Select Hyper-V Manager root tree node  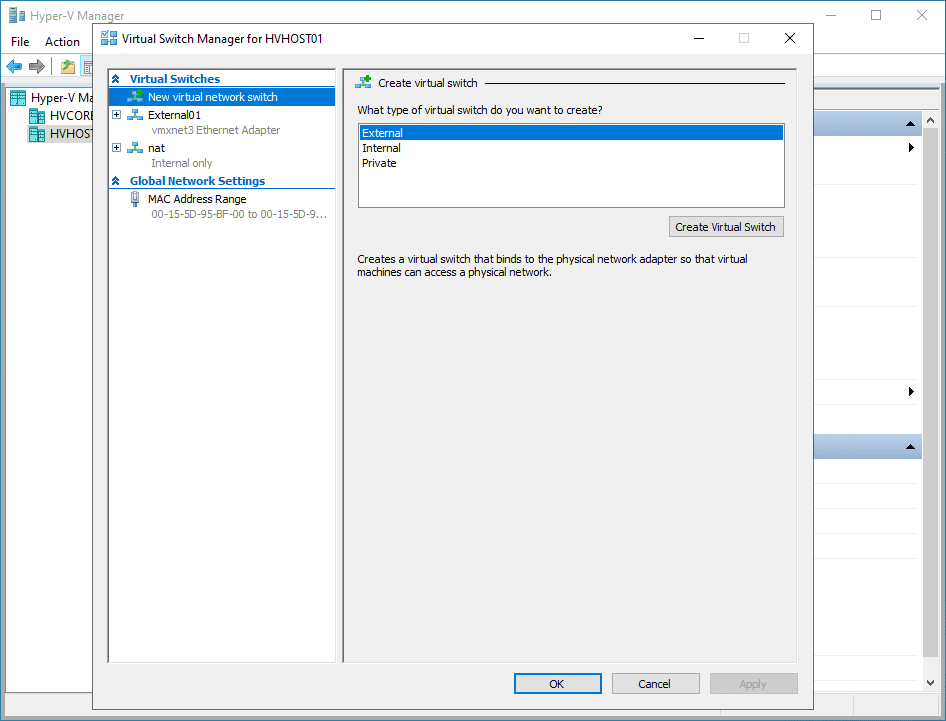(x=62, y=98)
